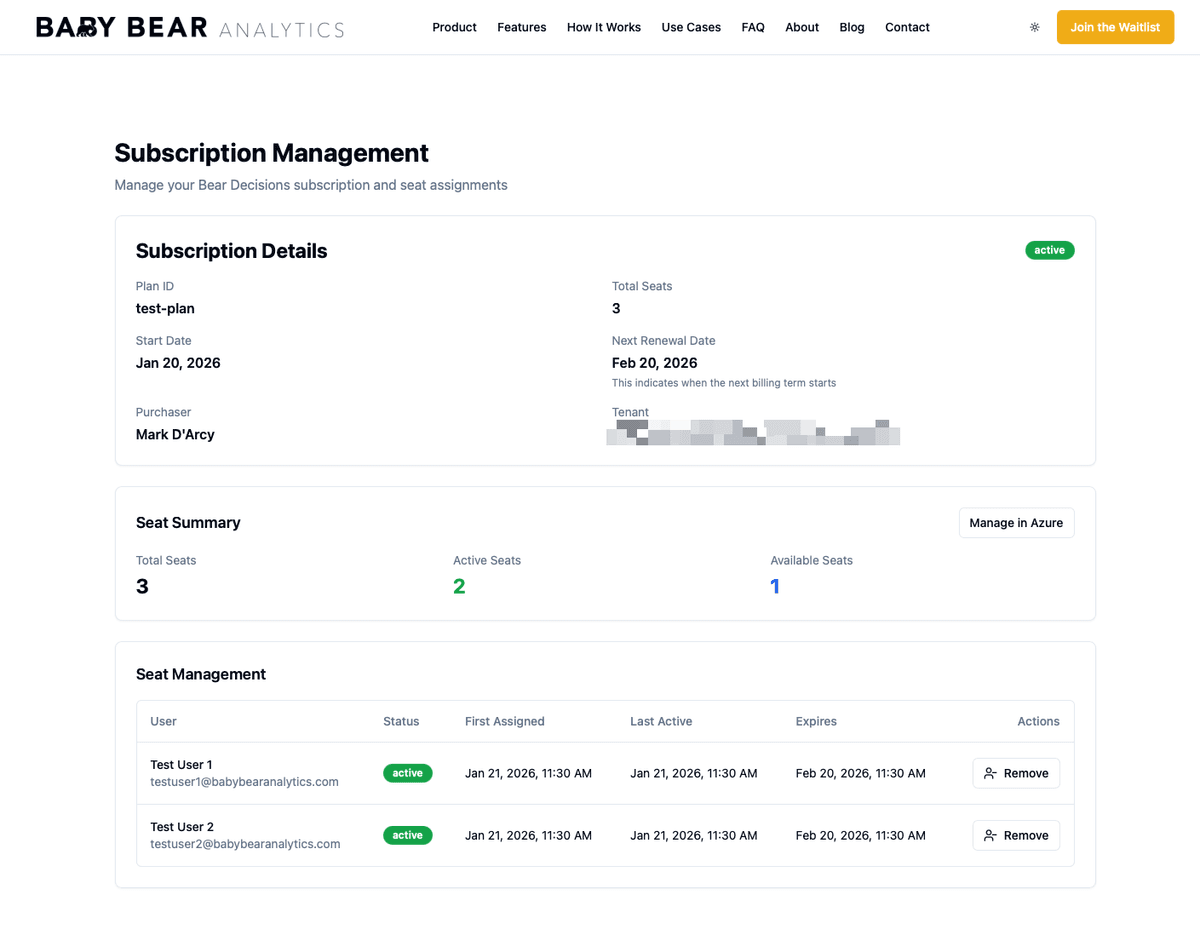The image size is (1200, 940).
Task: Click the blurred Tenant value
Action: 753,433
